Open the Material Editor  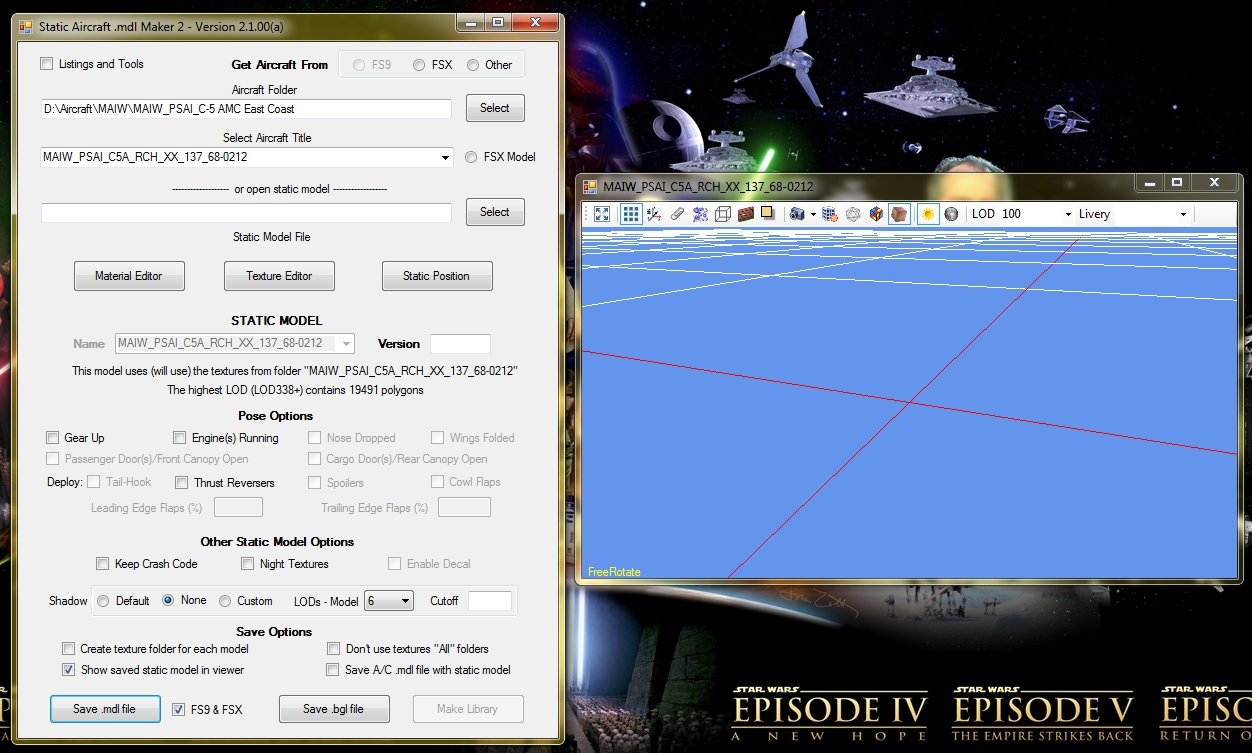pyautogui.click(x=129, y=276)
